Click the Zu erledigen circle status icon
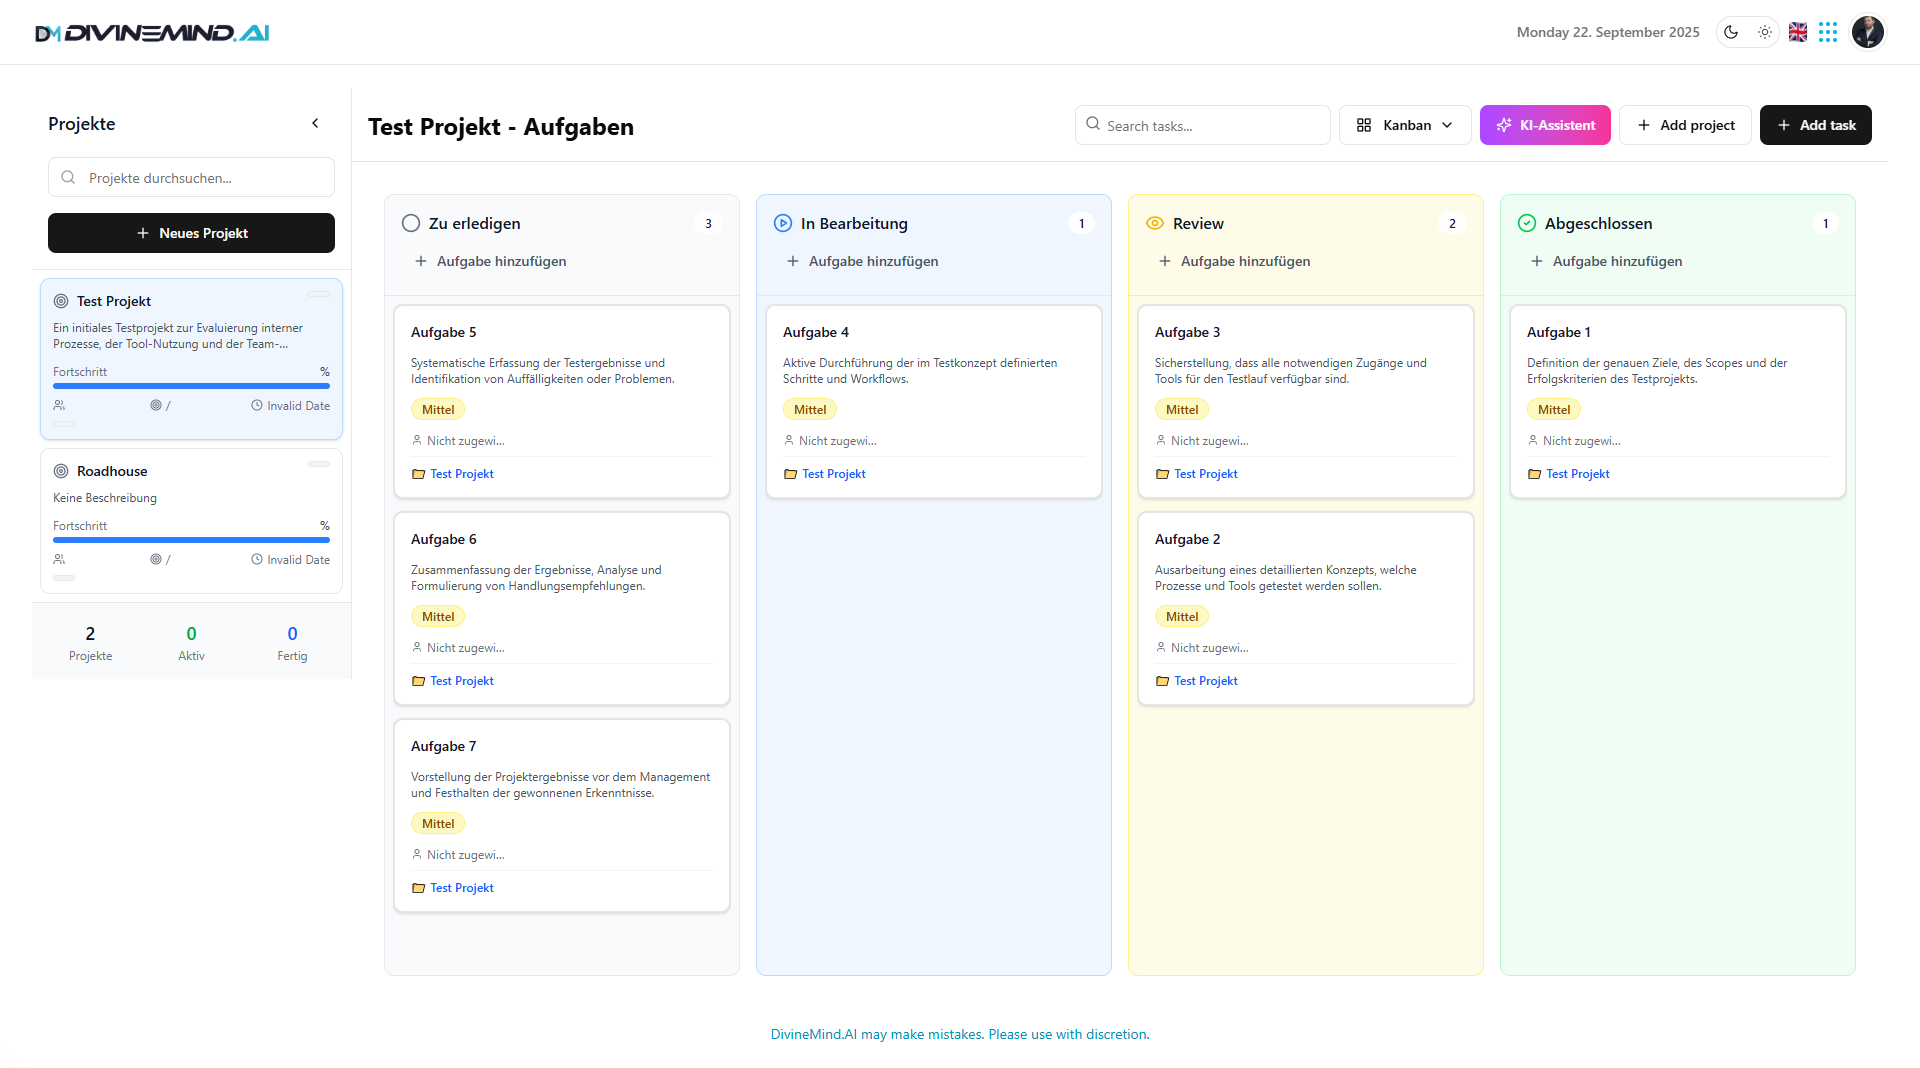Image resolution: width=1920 pixels, height=1068 pixels. coord(411,223)
